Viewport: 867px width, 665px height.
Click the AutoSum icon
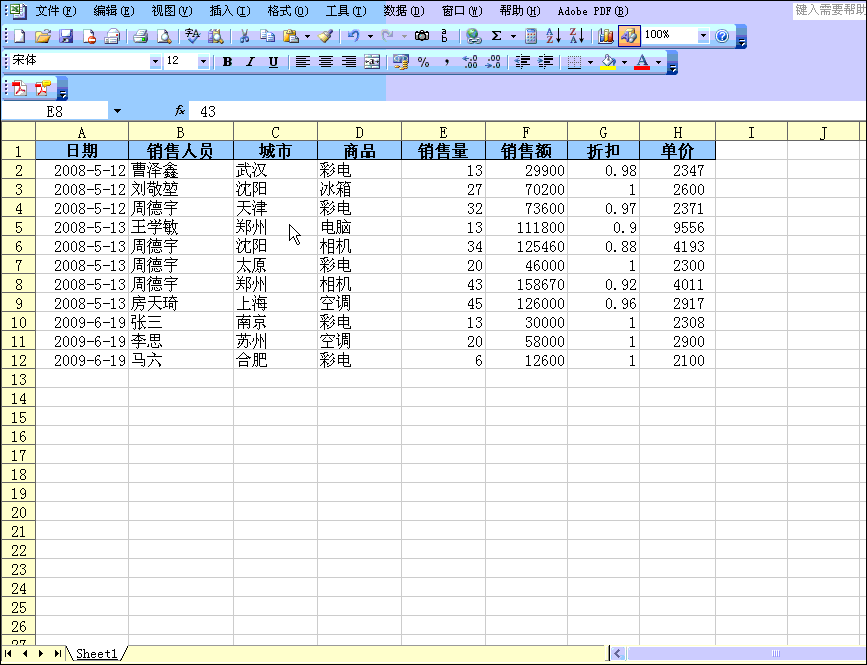click(495, 36)
